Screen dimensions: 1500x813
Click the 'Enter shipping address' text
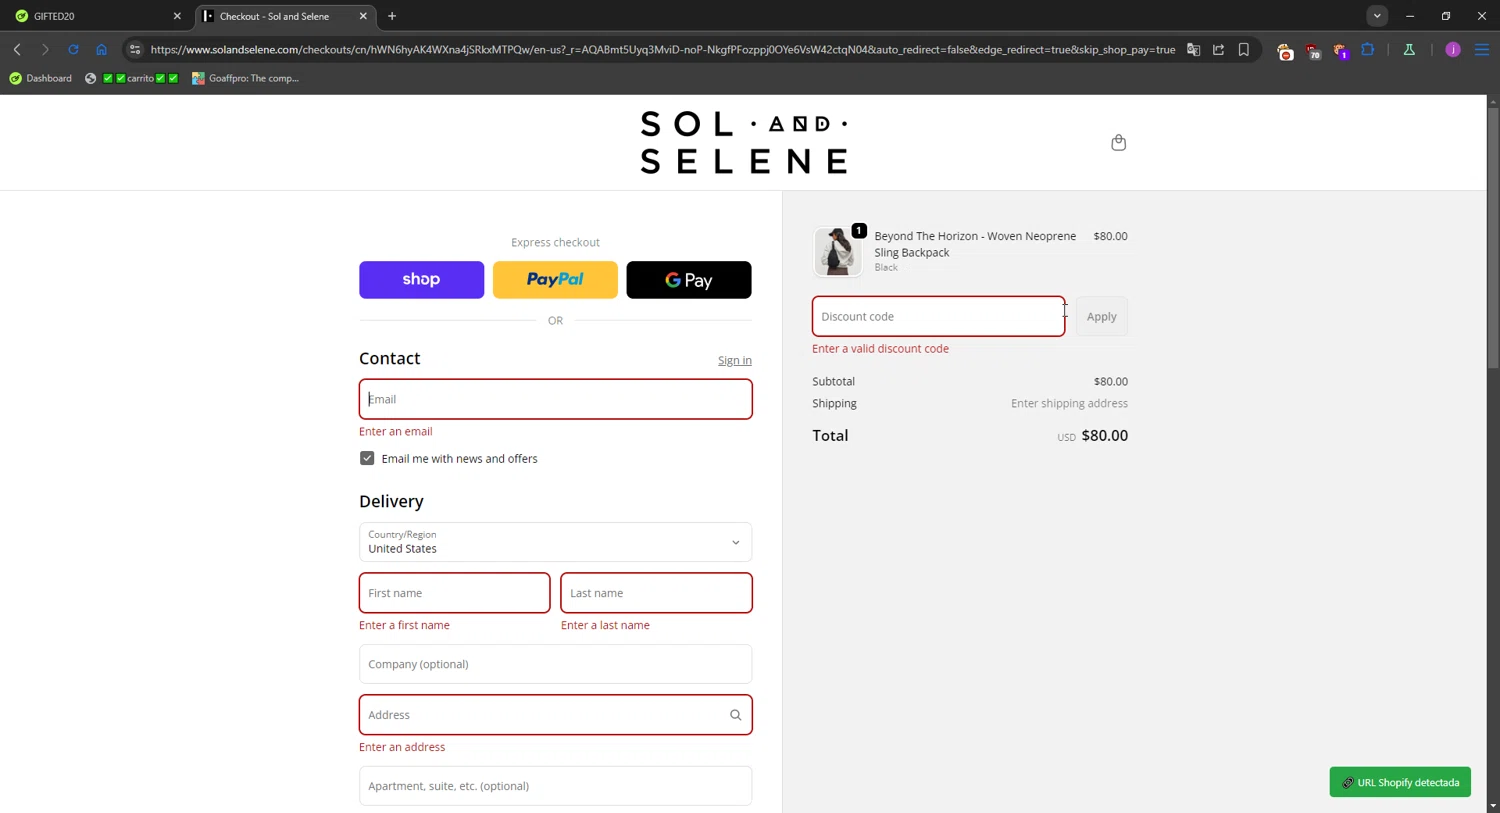point(1069,404)
